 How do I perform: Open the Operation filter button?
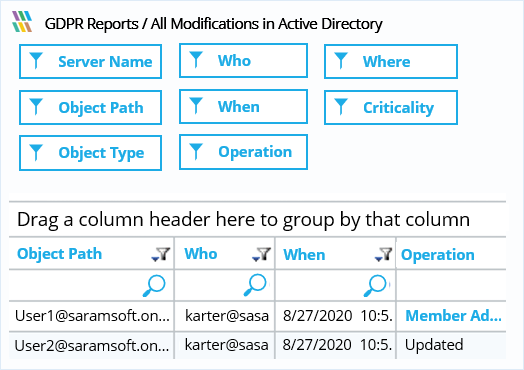tap(243, 152)
